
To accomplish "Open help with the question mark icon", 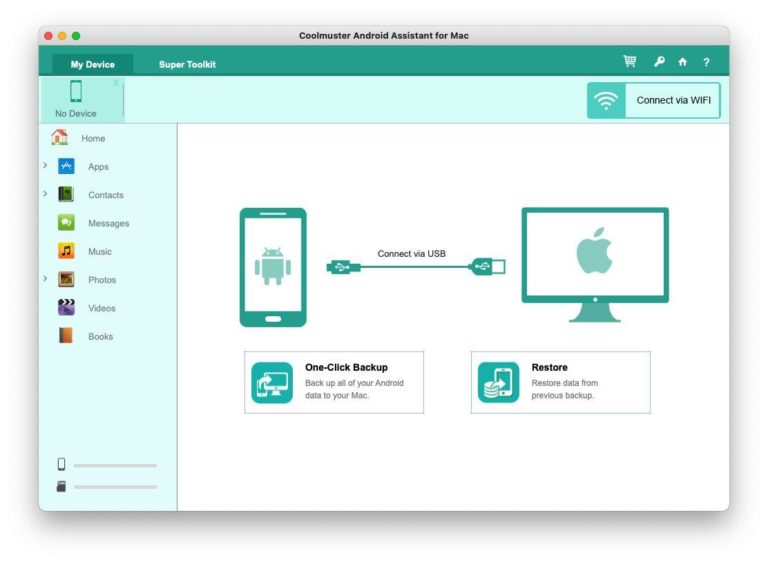I will tap(706, 62).
